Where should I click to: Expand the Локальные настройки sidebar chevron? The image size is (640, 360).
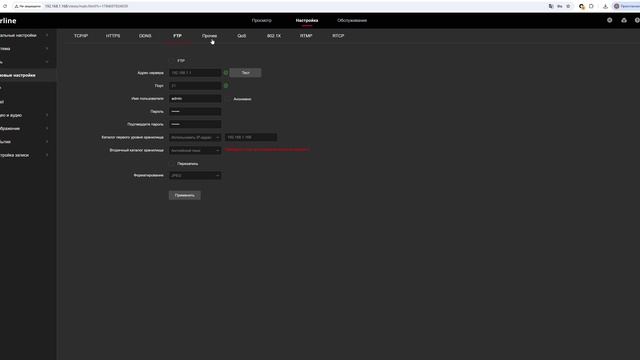coord(47,36)
